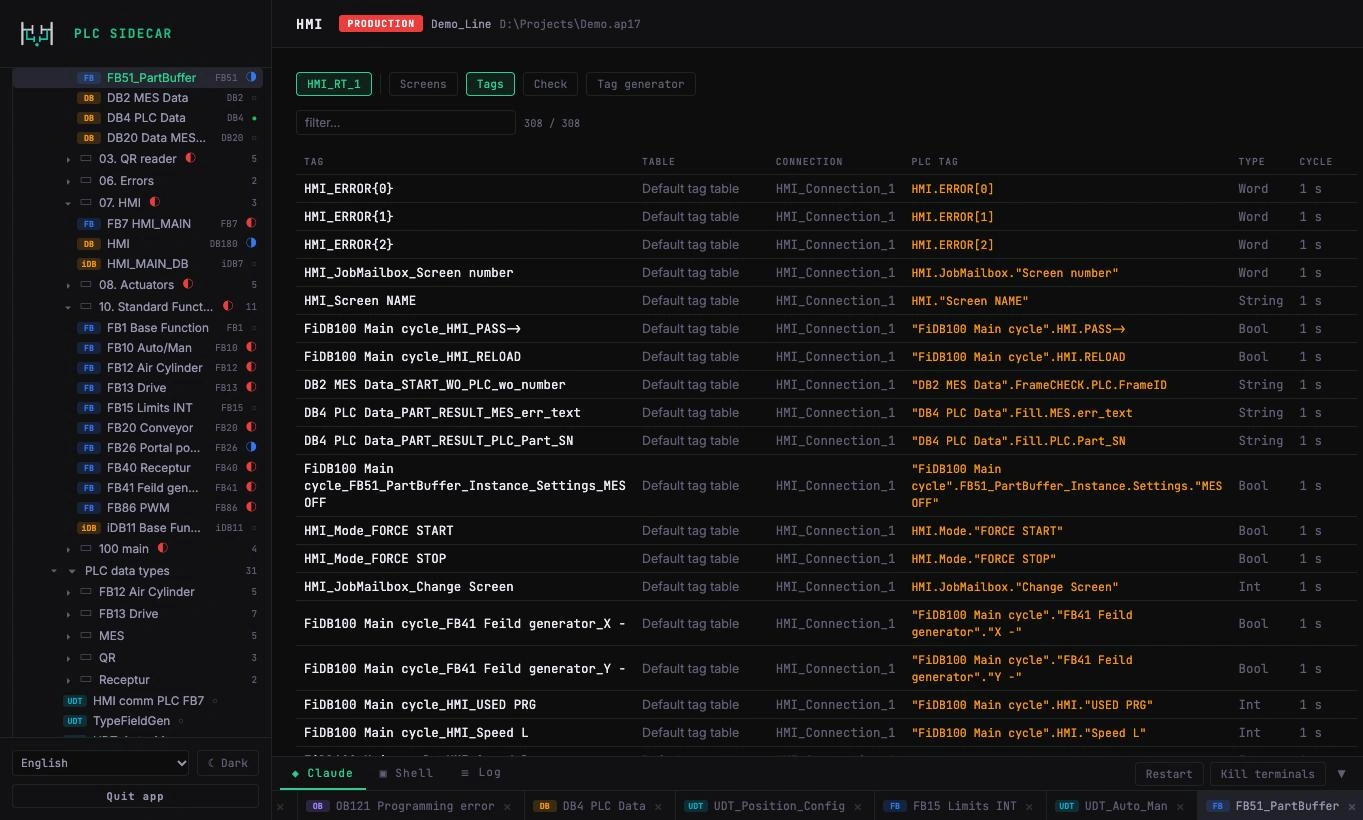This screenshot has height=820, width=1363.
Task: Click the Quit app button
Action: pos(135,797)
